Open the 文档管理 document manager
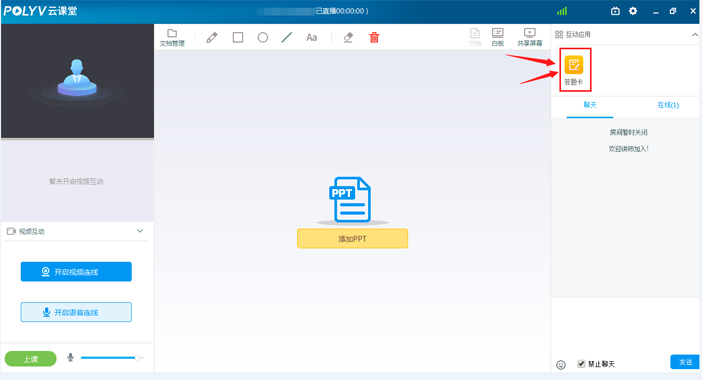Screen dimensions: 702x380 (x=172, y=38)
